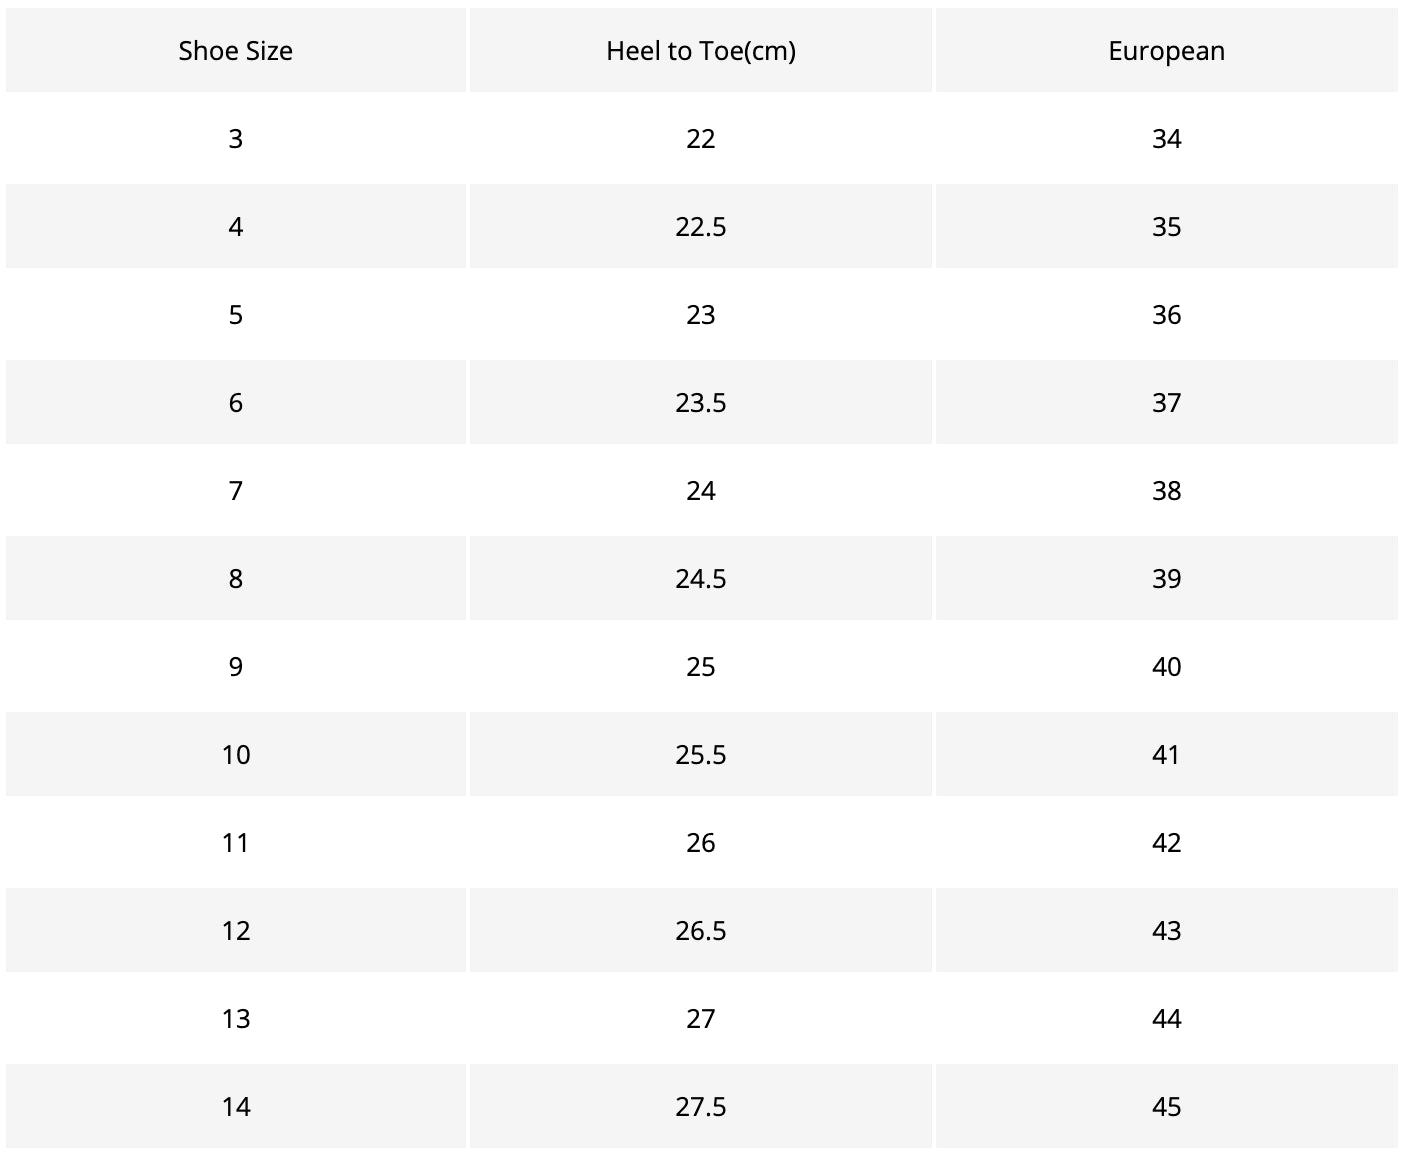Click the shoe size 12 cell

tap(236, 931)
